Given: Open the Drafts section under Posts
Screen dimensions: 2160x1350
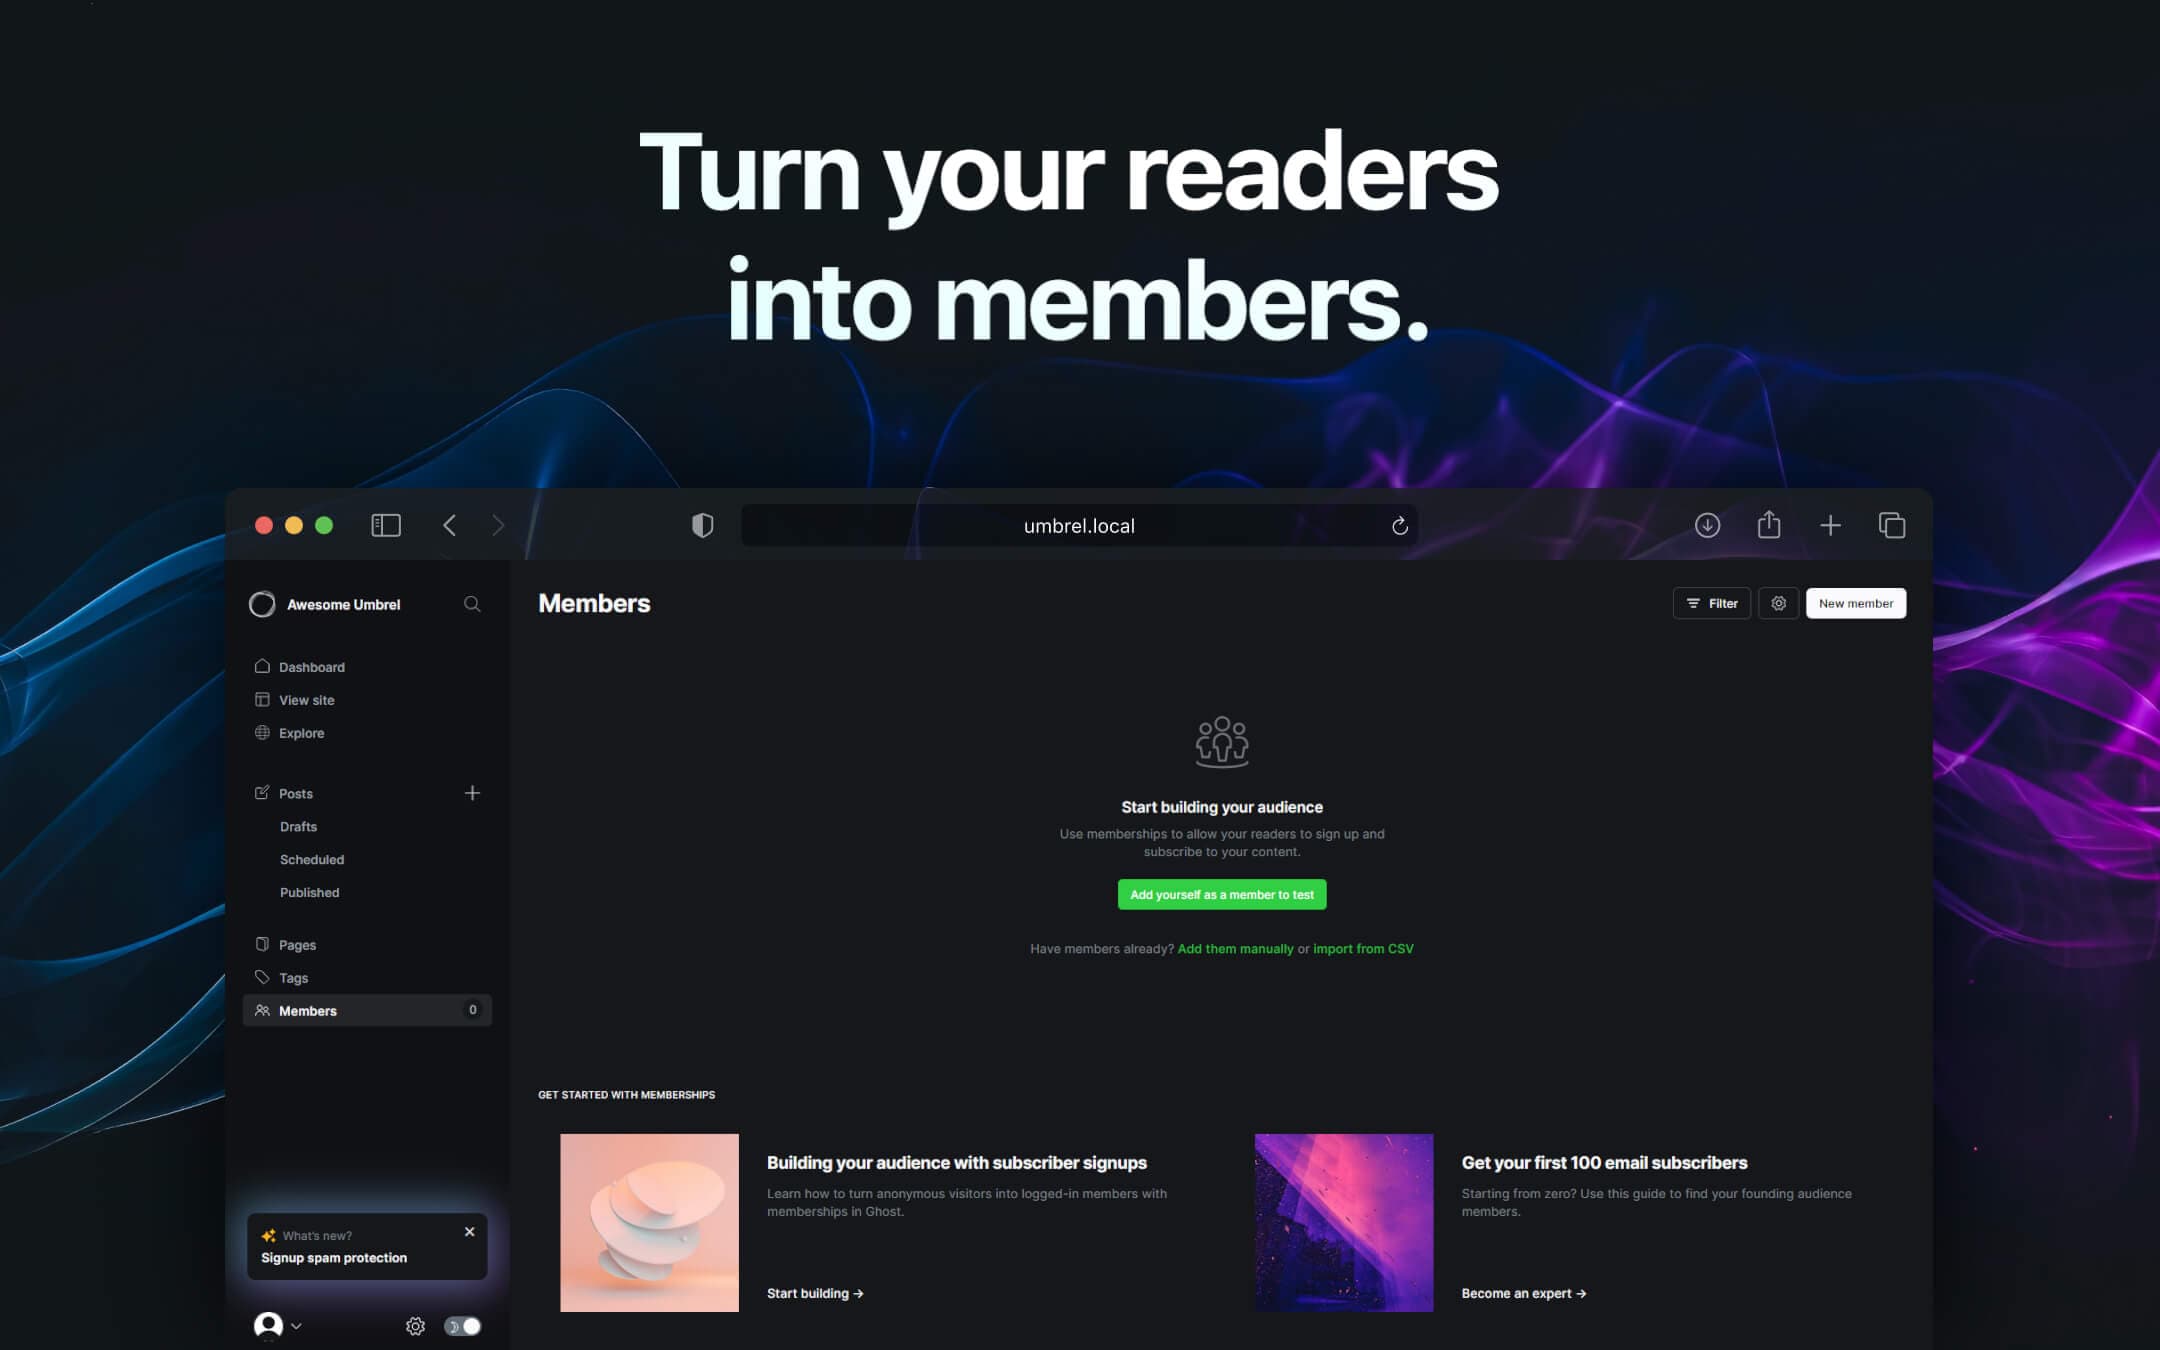Looking at the screenshot, I should (299, 826).
